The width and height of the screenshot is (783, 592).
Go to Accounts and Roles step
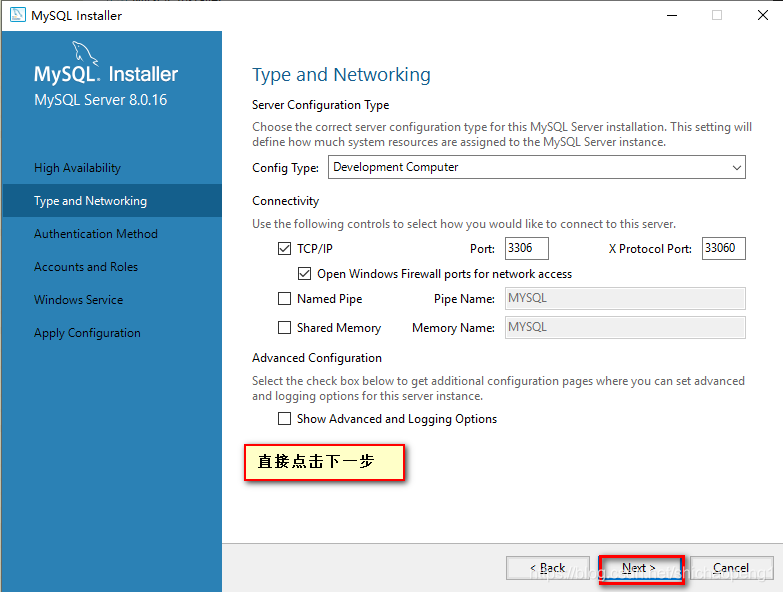[x=86, y=267]
